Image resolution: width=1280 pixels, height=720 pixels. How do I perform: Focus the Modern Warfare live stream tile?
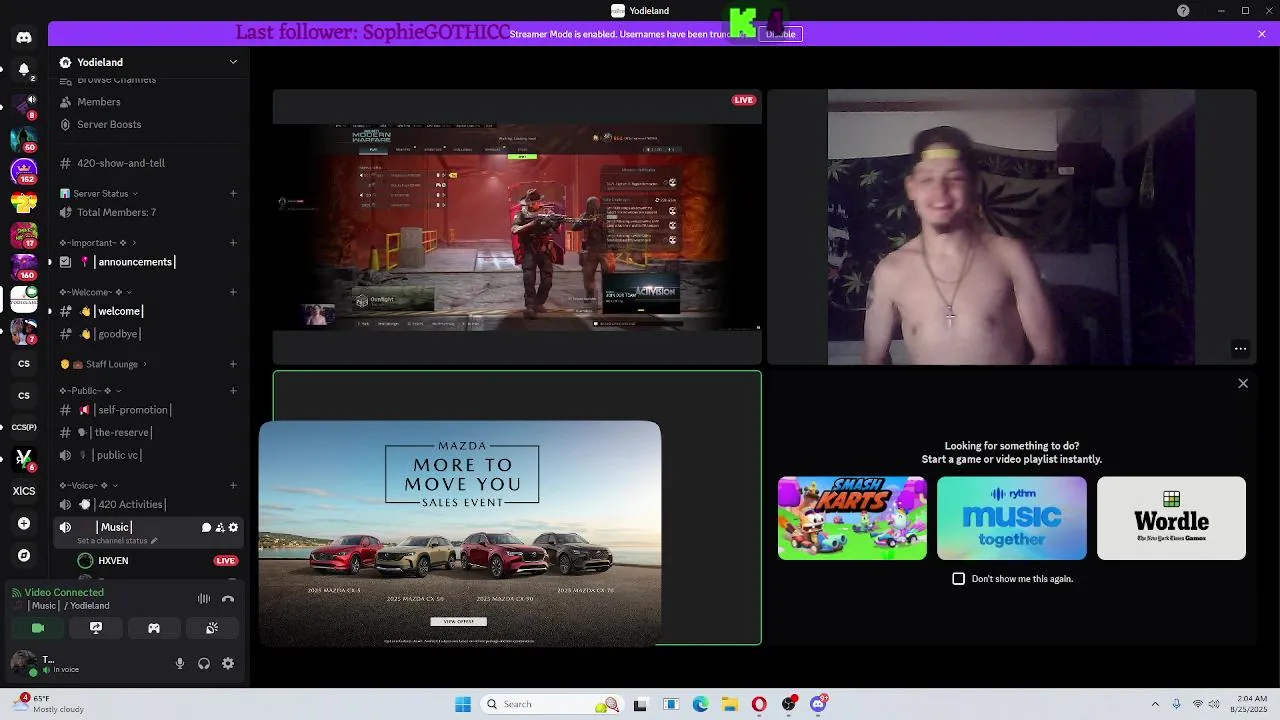pyautogui.click(x=517, y=227)
